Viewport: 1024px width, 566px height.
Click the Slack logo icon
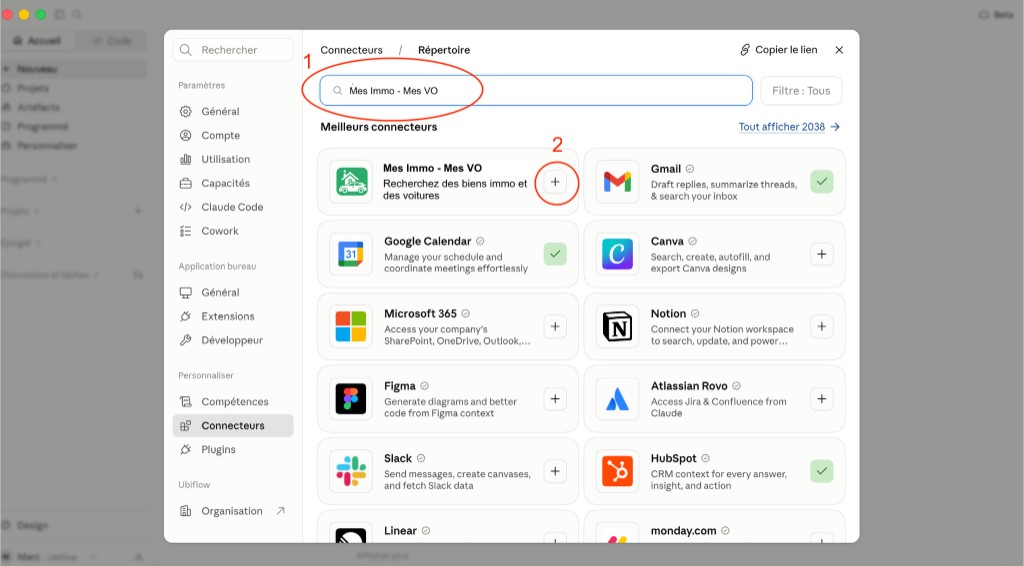[x=351, y=471]
